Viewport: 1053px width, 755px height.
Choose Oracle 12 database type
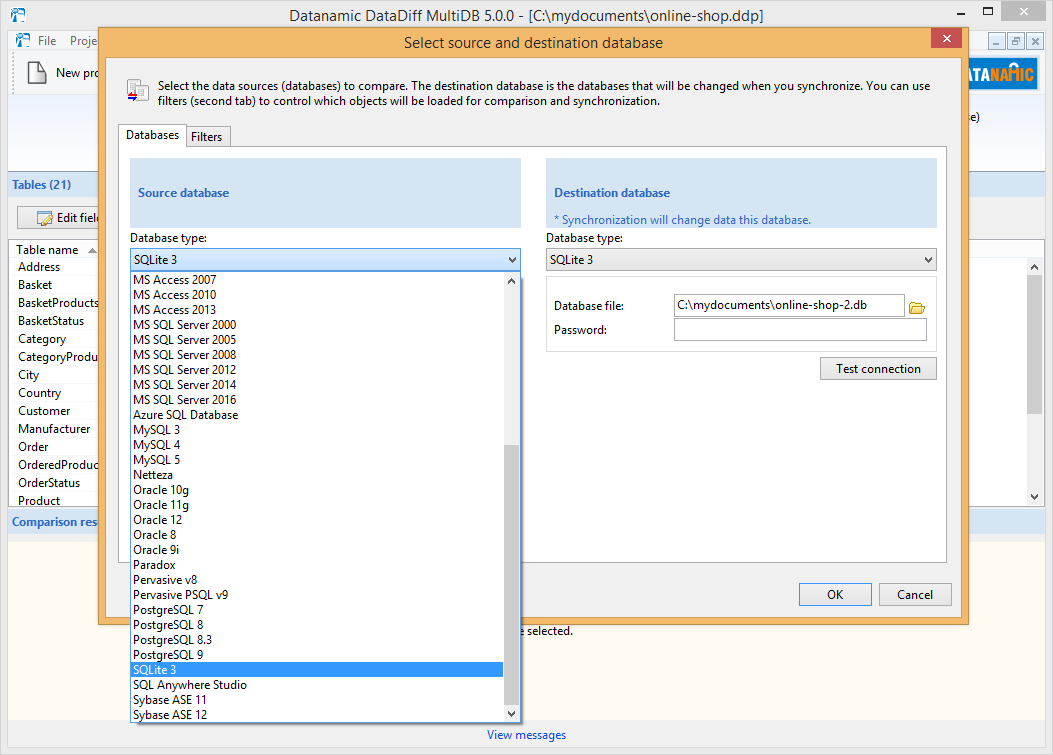[317, 519]
